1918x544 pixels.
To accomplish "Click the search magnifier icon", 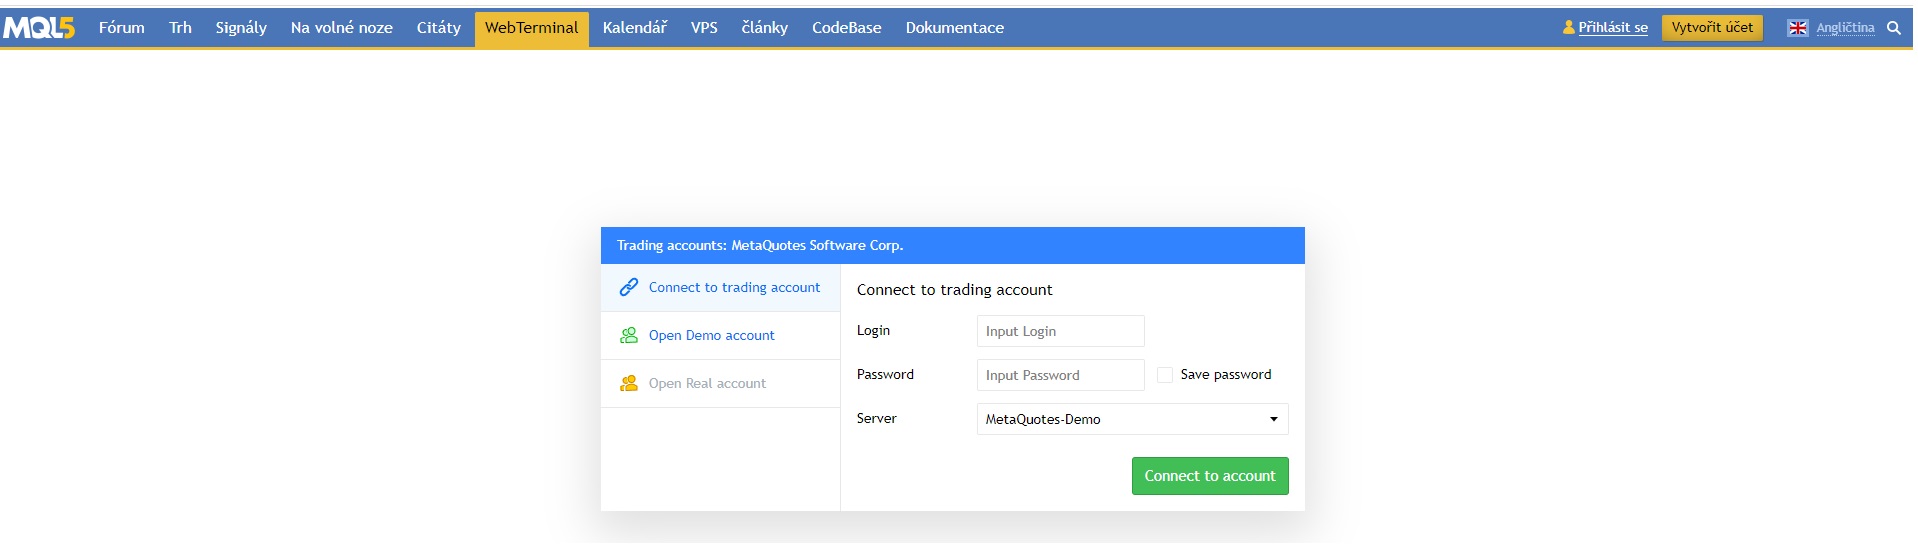I will tap(1893, 28).
